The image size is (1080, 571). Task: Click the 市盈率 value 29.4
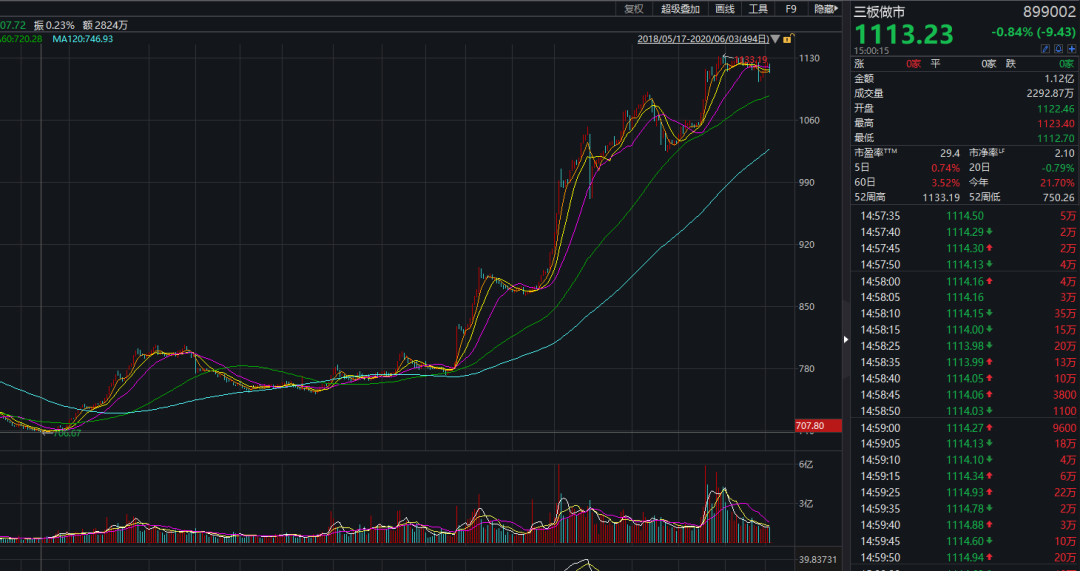point(950,152)
